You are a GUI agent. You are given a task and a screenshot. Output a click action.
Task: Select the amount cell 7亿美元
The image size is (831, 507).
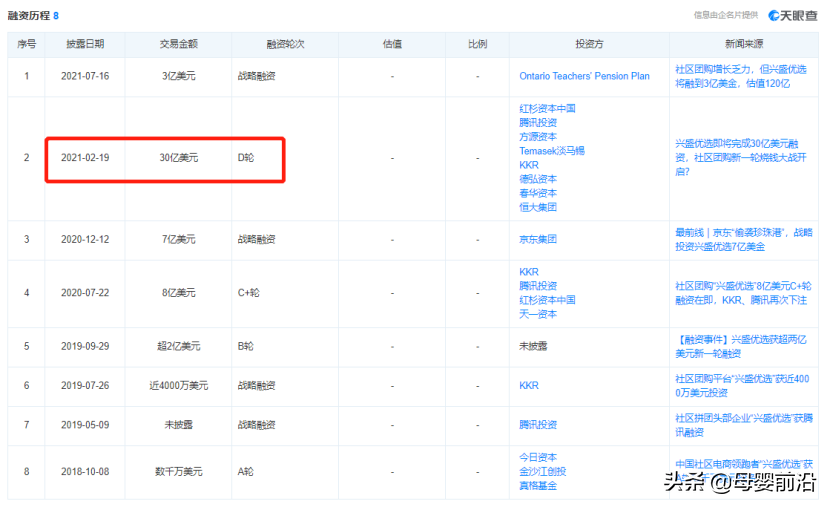click(179, 239)
